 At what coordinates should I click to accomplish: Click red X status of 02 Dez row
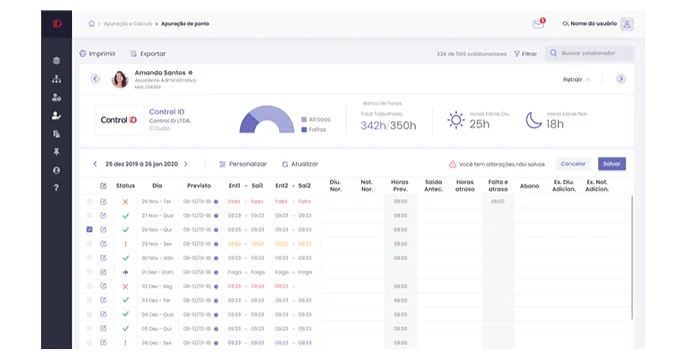[x=126, y=287]
